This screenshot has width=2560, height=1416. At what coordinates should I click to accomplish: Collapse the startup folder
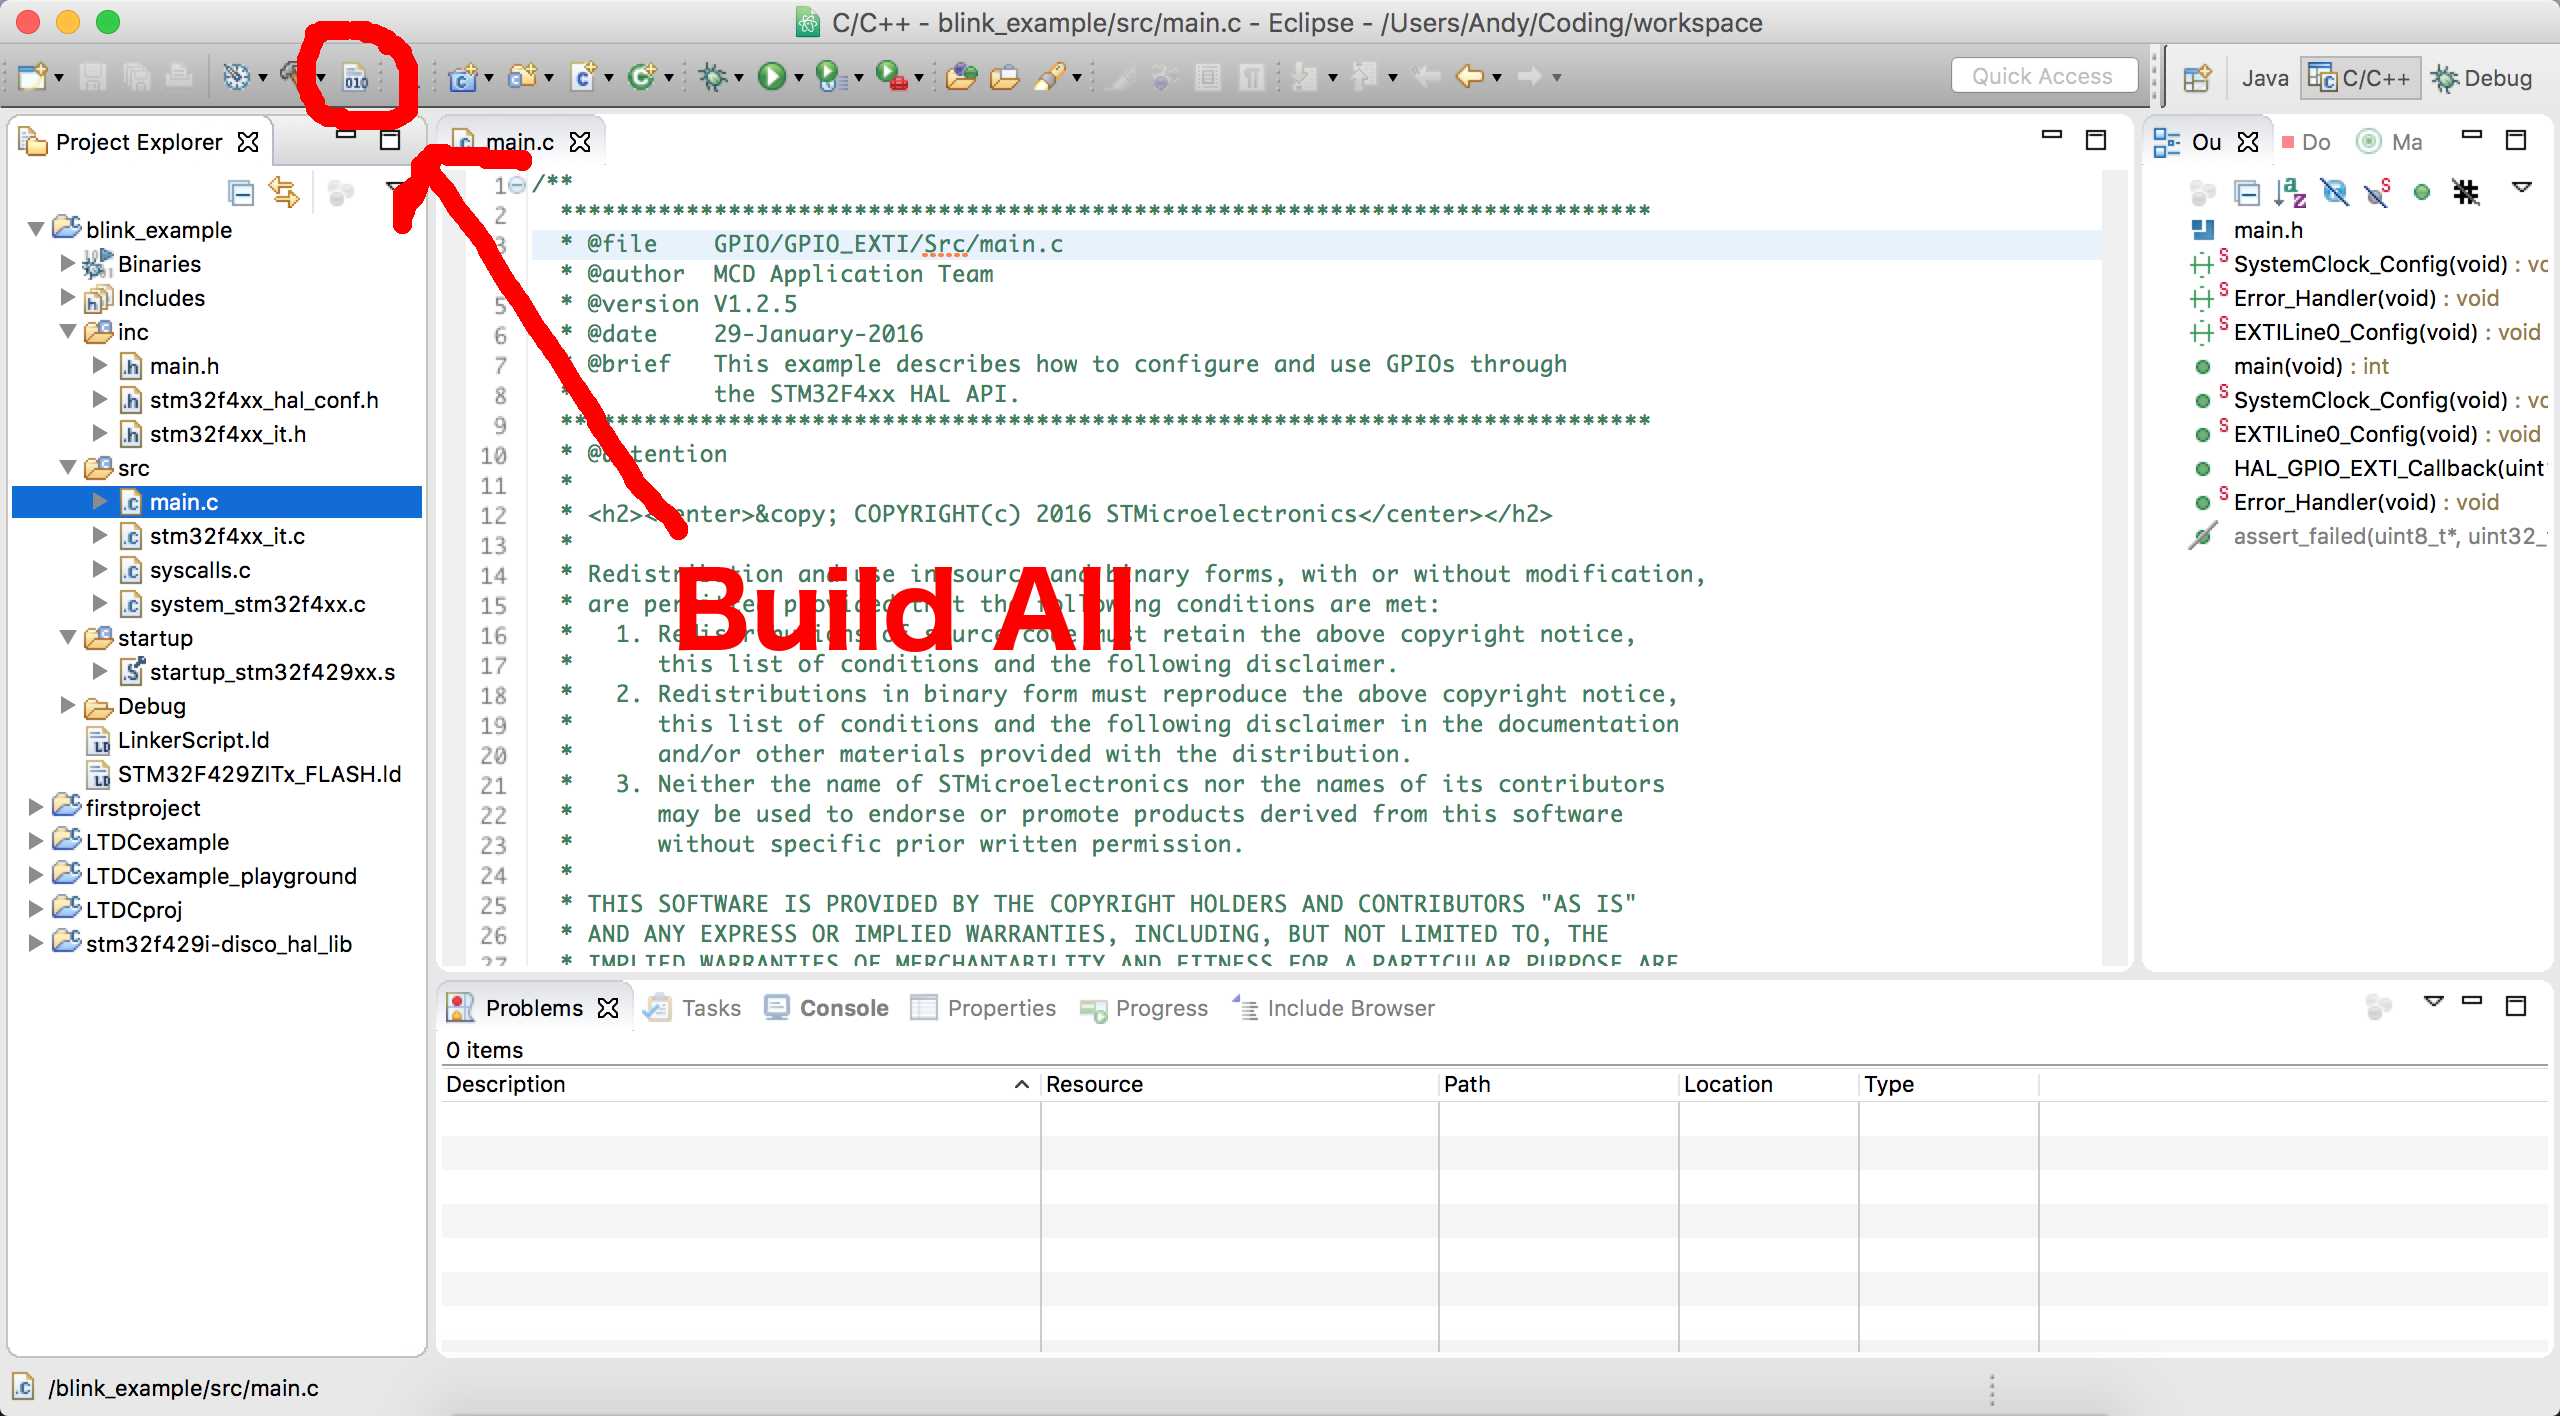click(68, 638)
